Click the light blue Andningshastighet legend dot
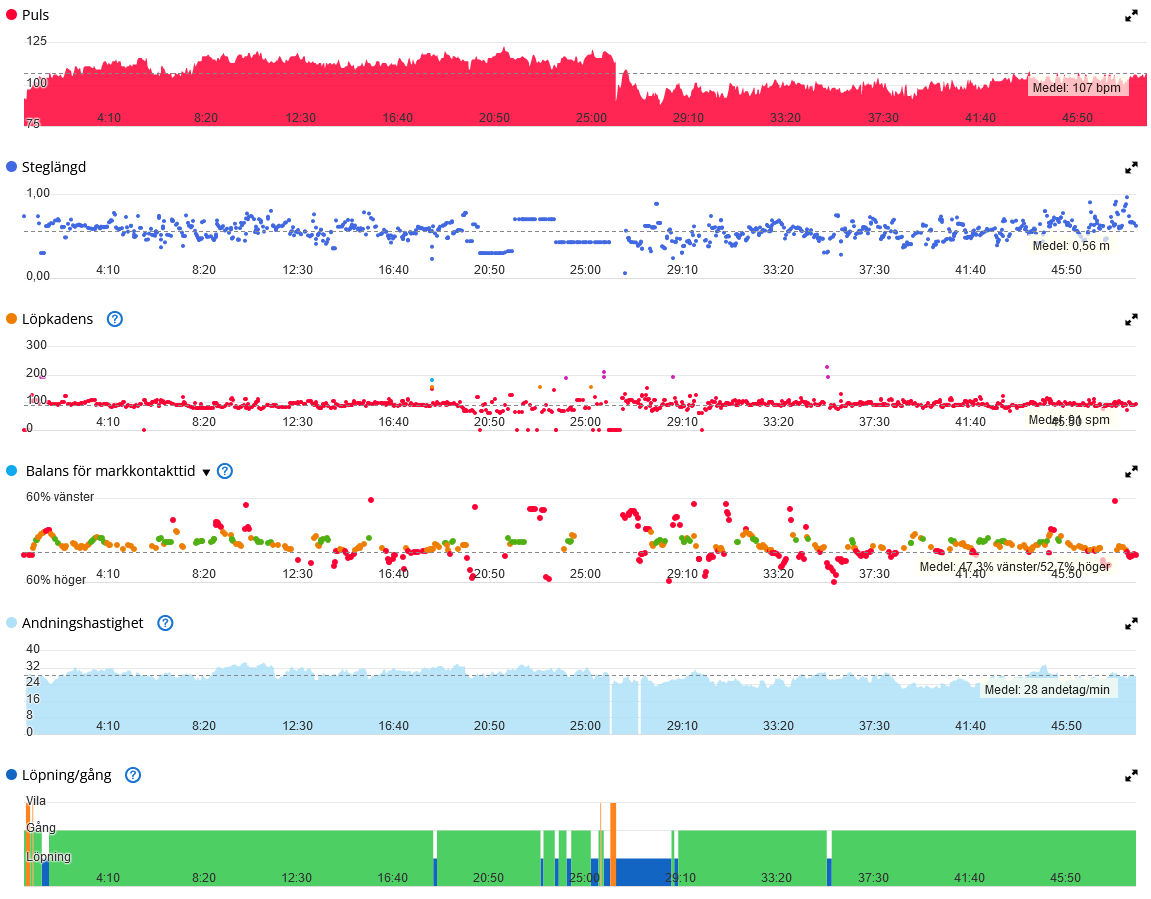Screen dimensions: 1151x899 pyautogui.click(x=11, y=622)
